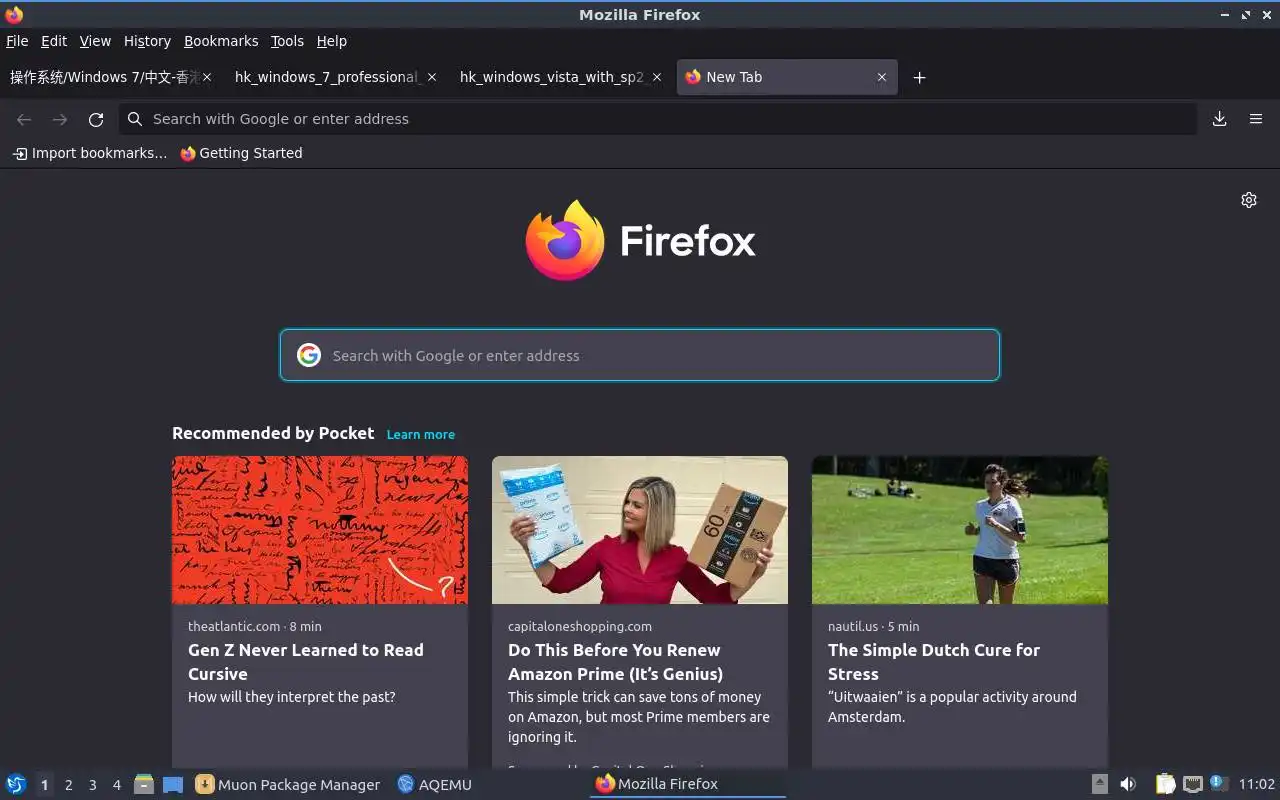Focus the center Google search box
1280x800 pixels.
pyautogui.click(x=640, y=355)
